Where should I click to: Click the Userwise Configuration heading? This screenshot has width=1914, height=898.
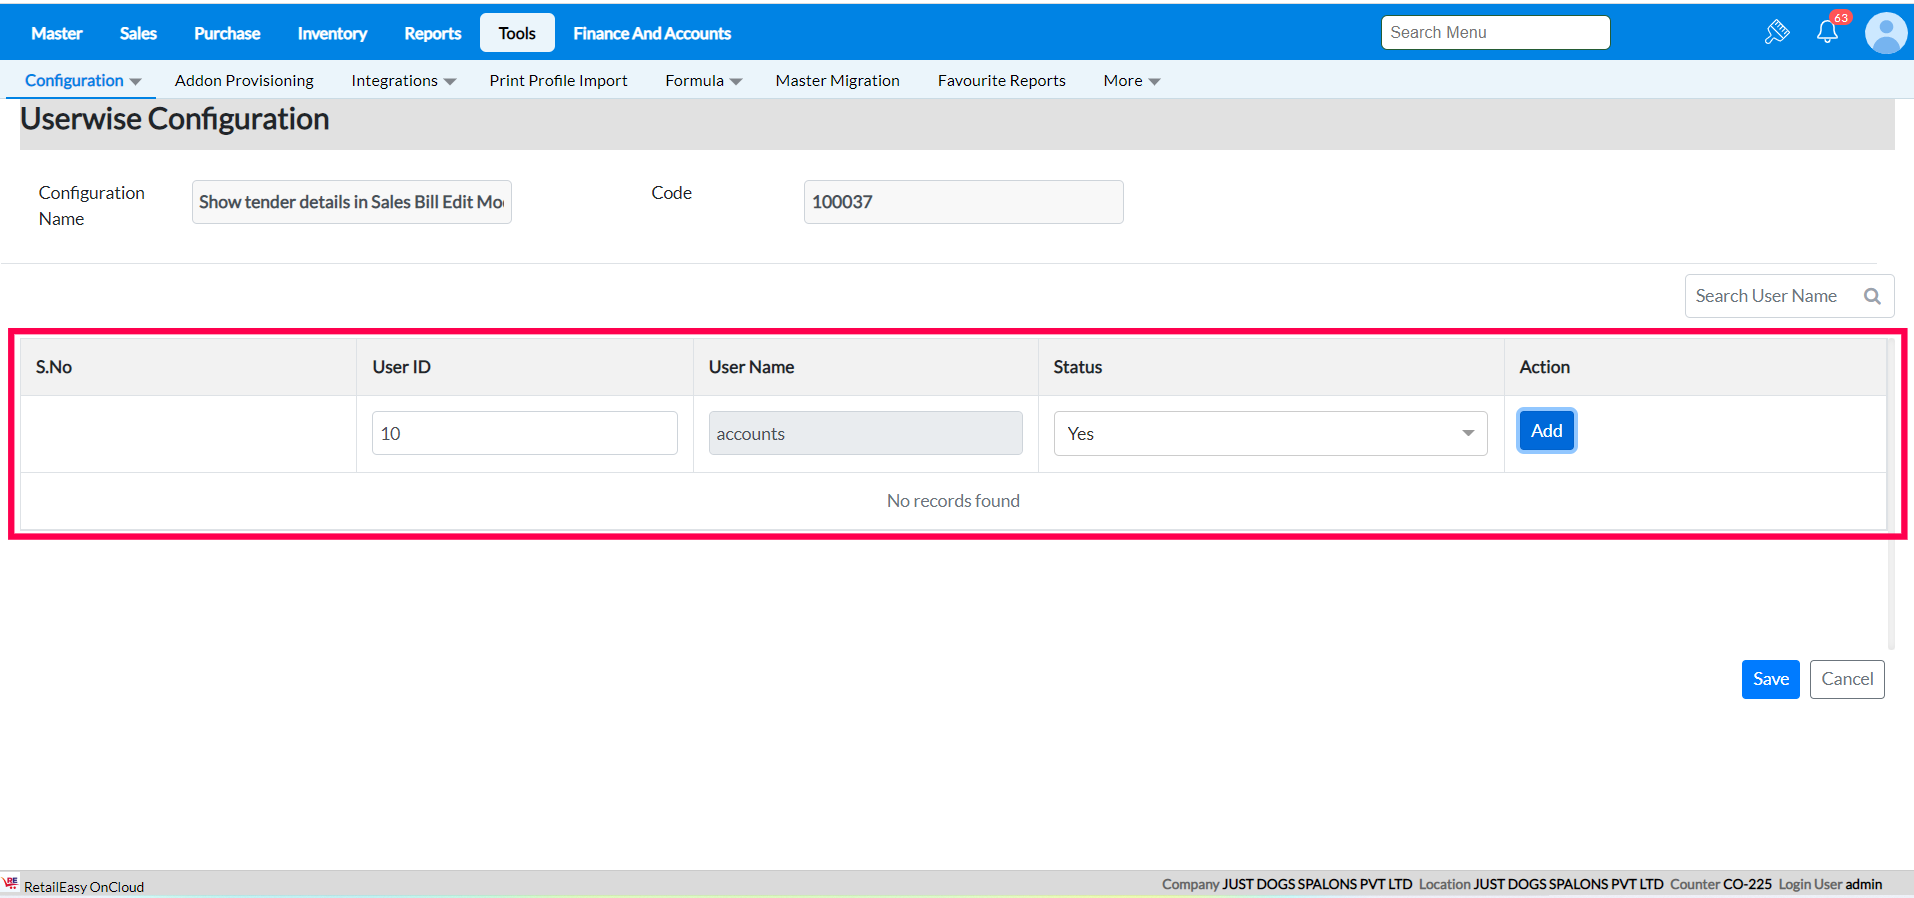click(175, 119)
